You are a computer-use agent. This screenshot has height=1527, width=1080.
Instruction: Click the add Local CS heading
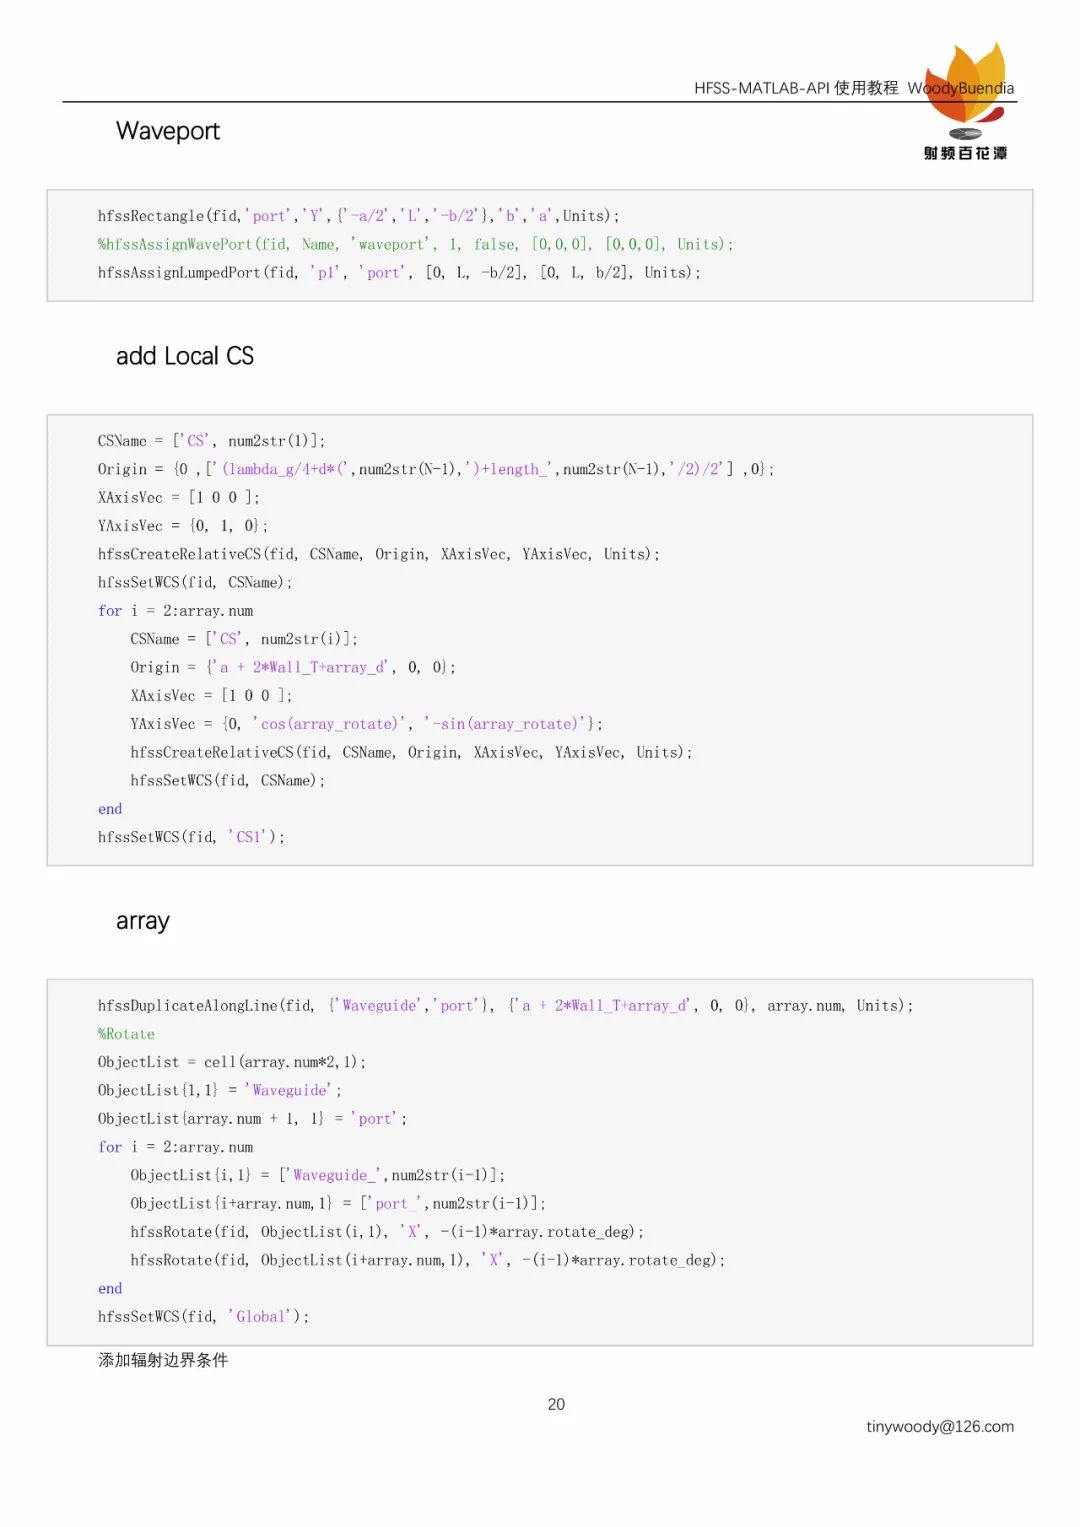185,356
